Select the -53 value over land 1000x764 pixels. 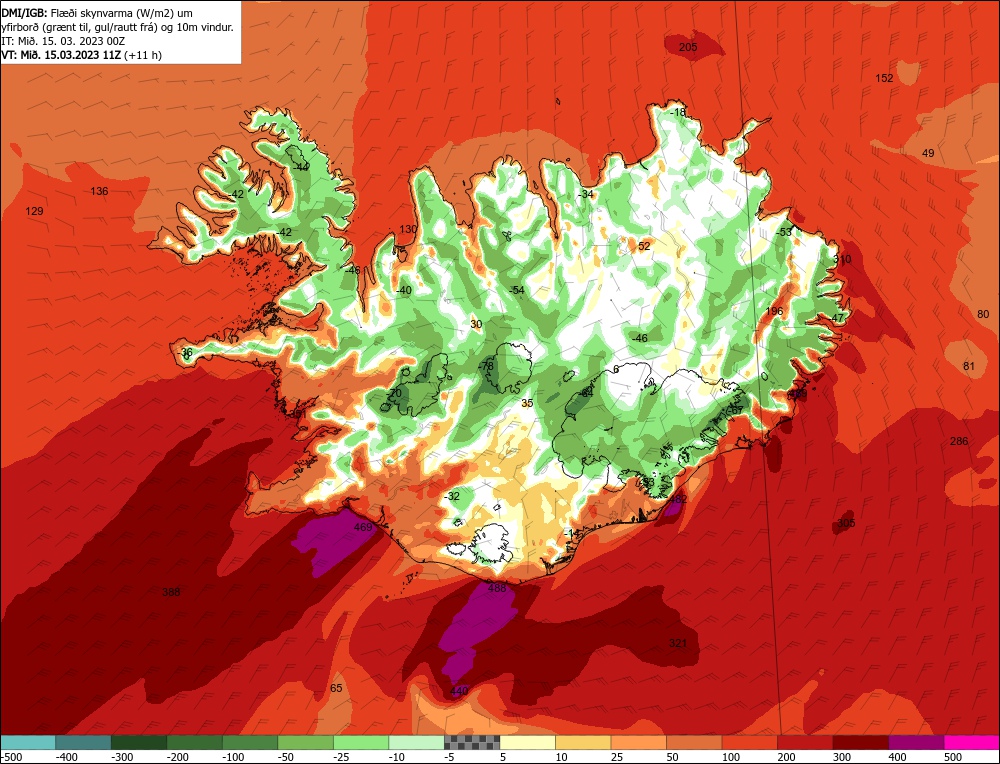coord(784,232)
